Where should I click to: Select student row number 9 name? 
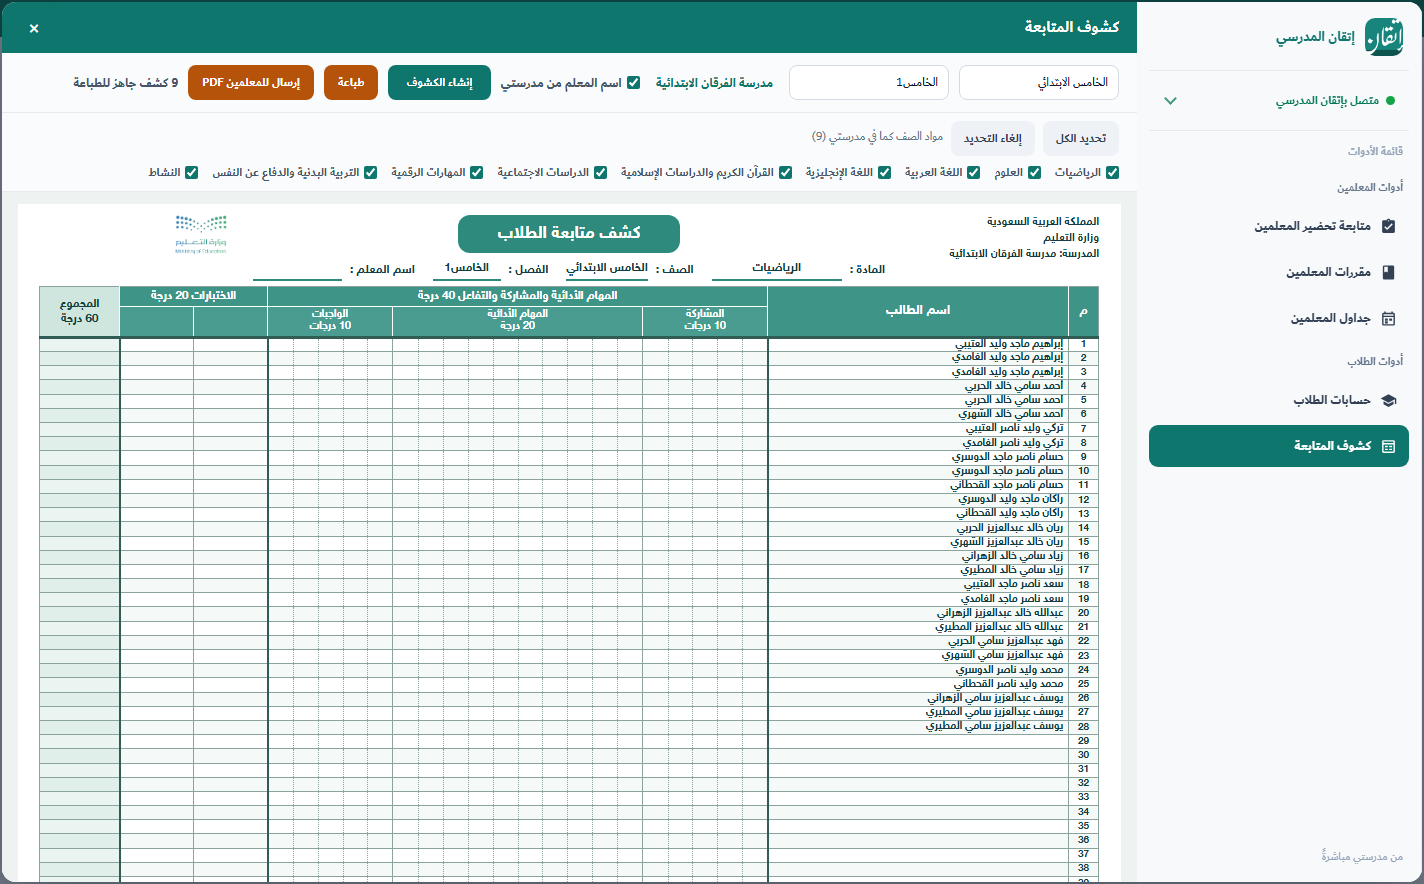pos(1008,457)
